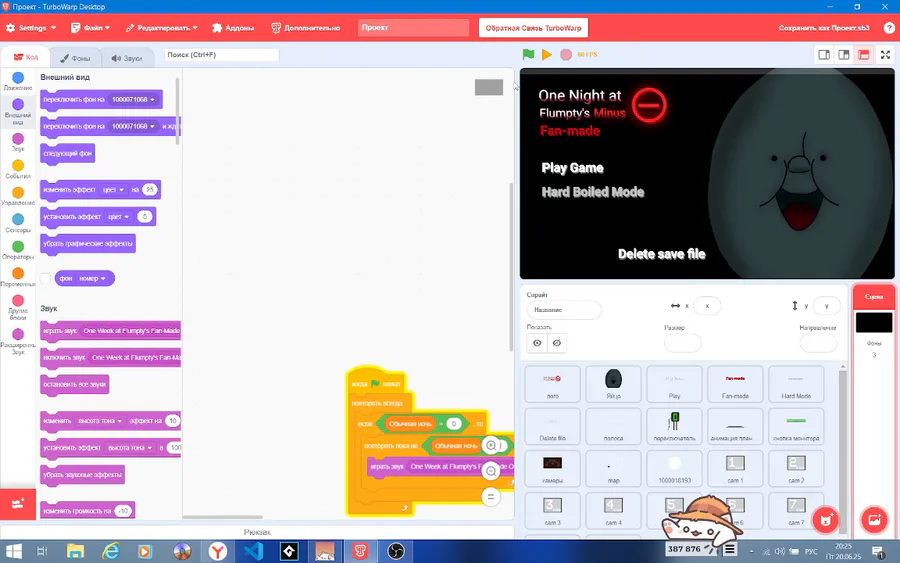Image resolution: width=900 pixels, height=563 pixels.
Task: Open the Settings menu
Action: pyautogui.click(x=31, y=28)
